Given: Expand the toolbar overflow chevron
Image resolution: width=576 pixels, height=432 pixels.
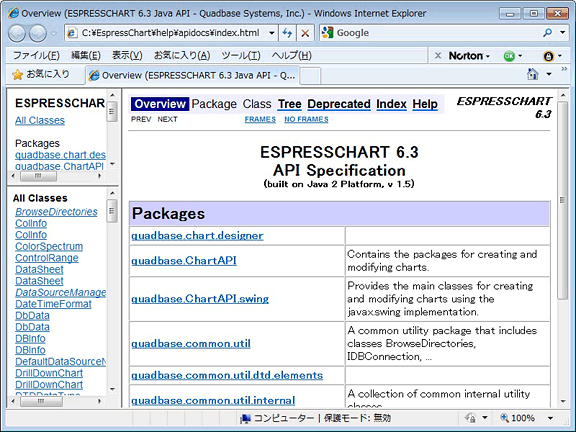Looking at the screenshot, I should [564, 69].
